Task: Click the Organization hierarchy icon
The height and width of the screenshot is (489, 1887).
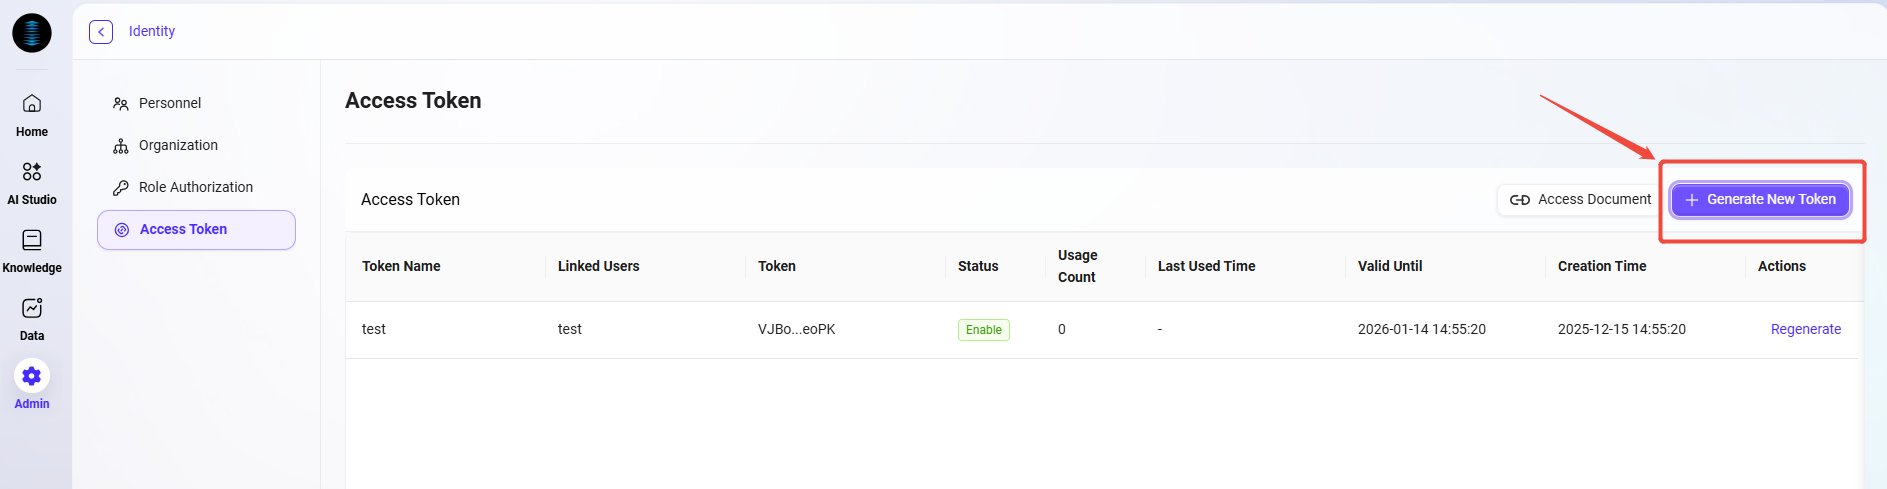Action: click(121, 146)
